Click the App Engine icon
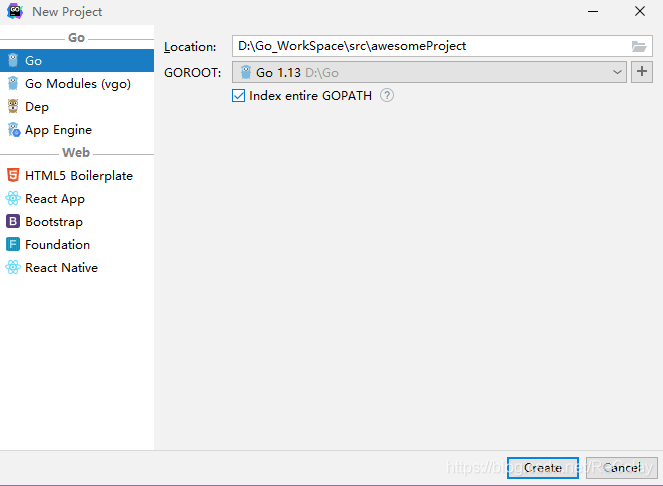 14,129
